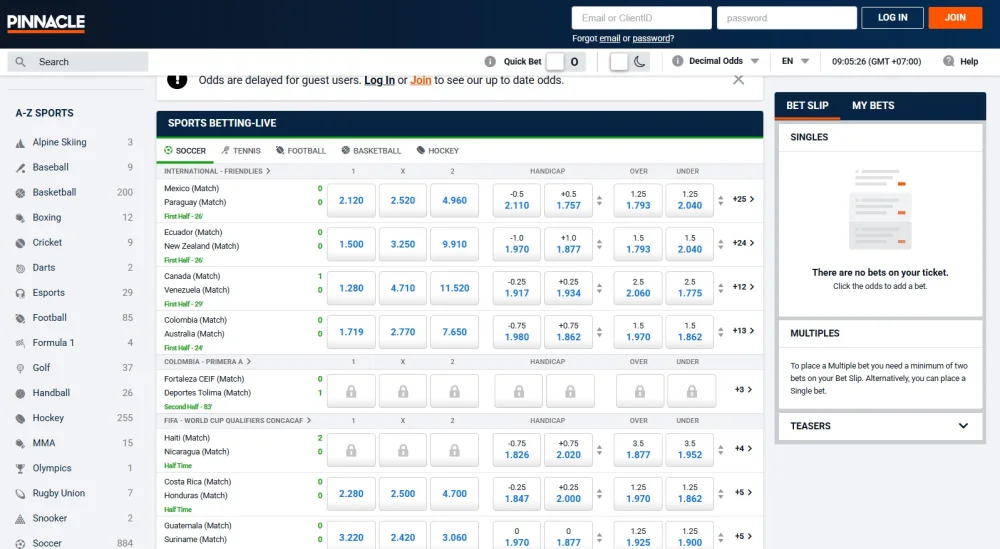Viewport: 1000px width, 549px height.
Task: Select Colombia handicap -0.75 at 1.980
Action: [x=517, y=332]
